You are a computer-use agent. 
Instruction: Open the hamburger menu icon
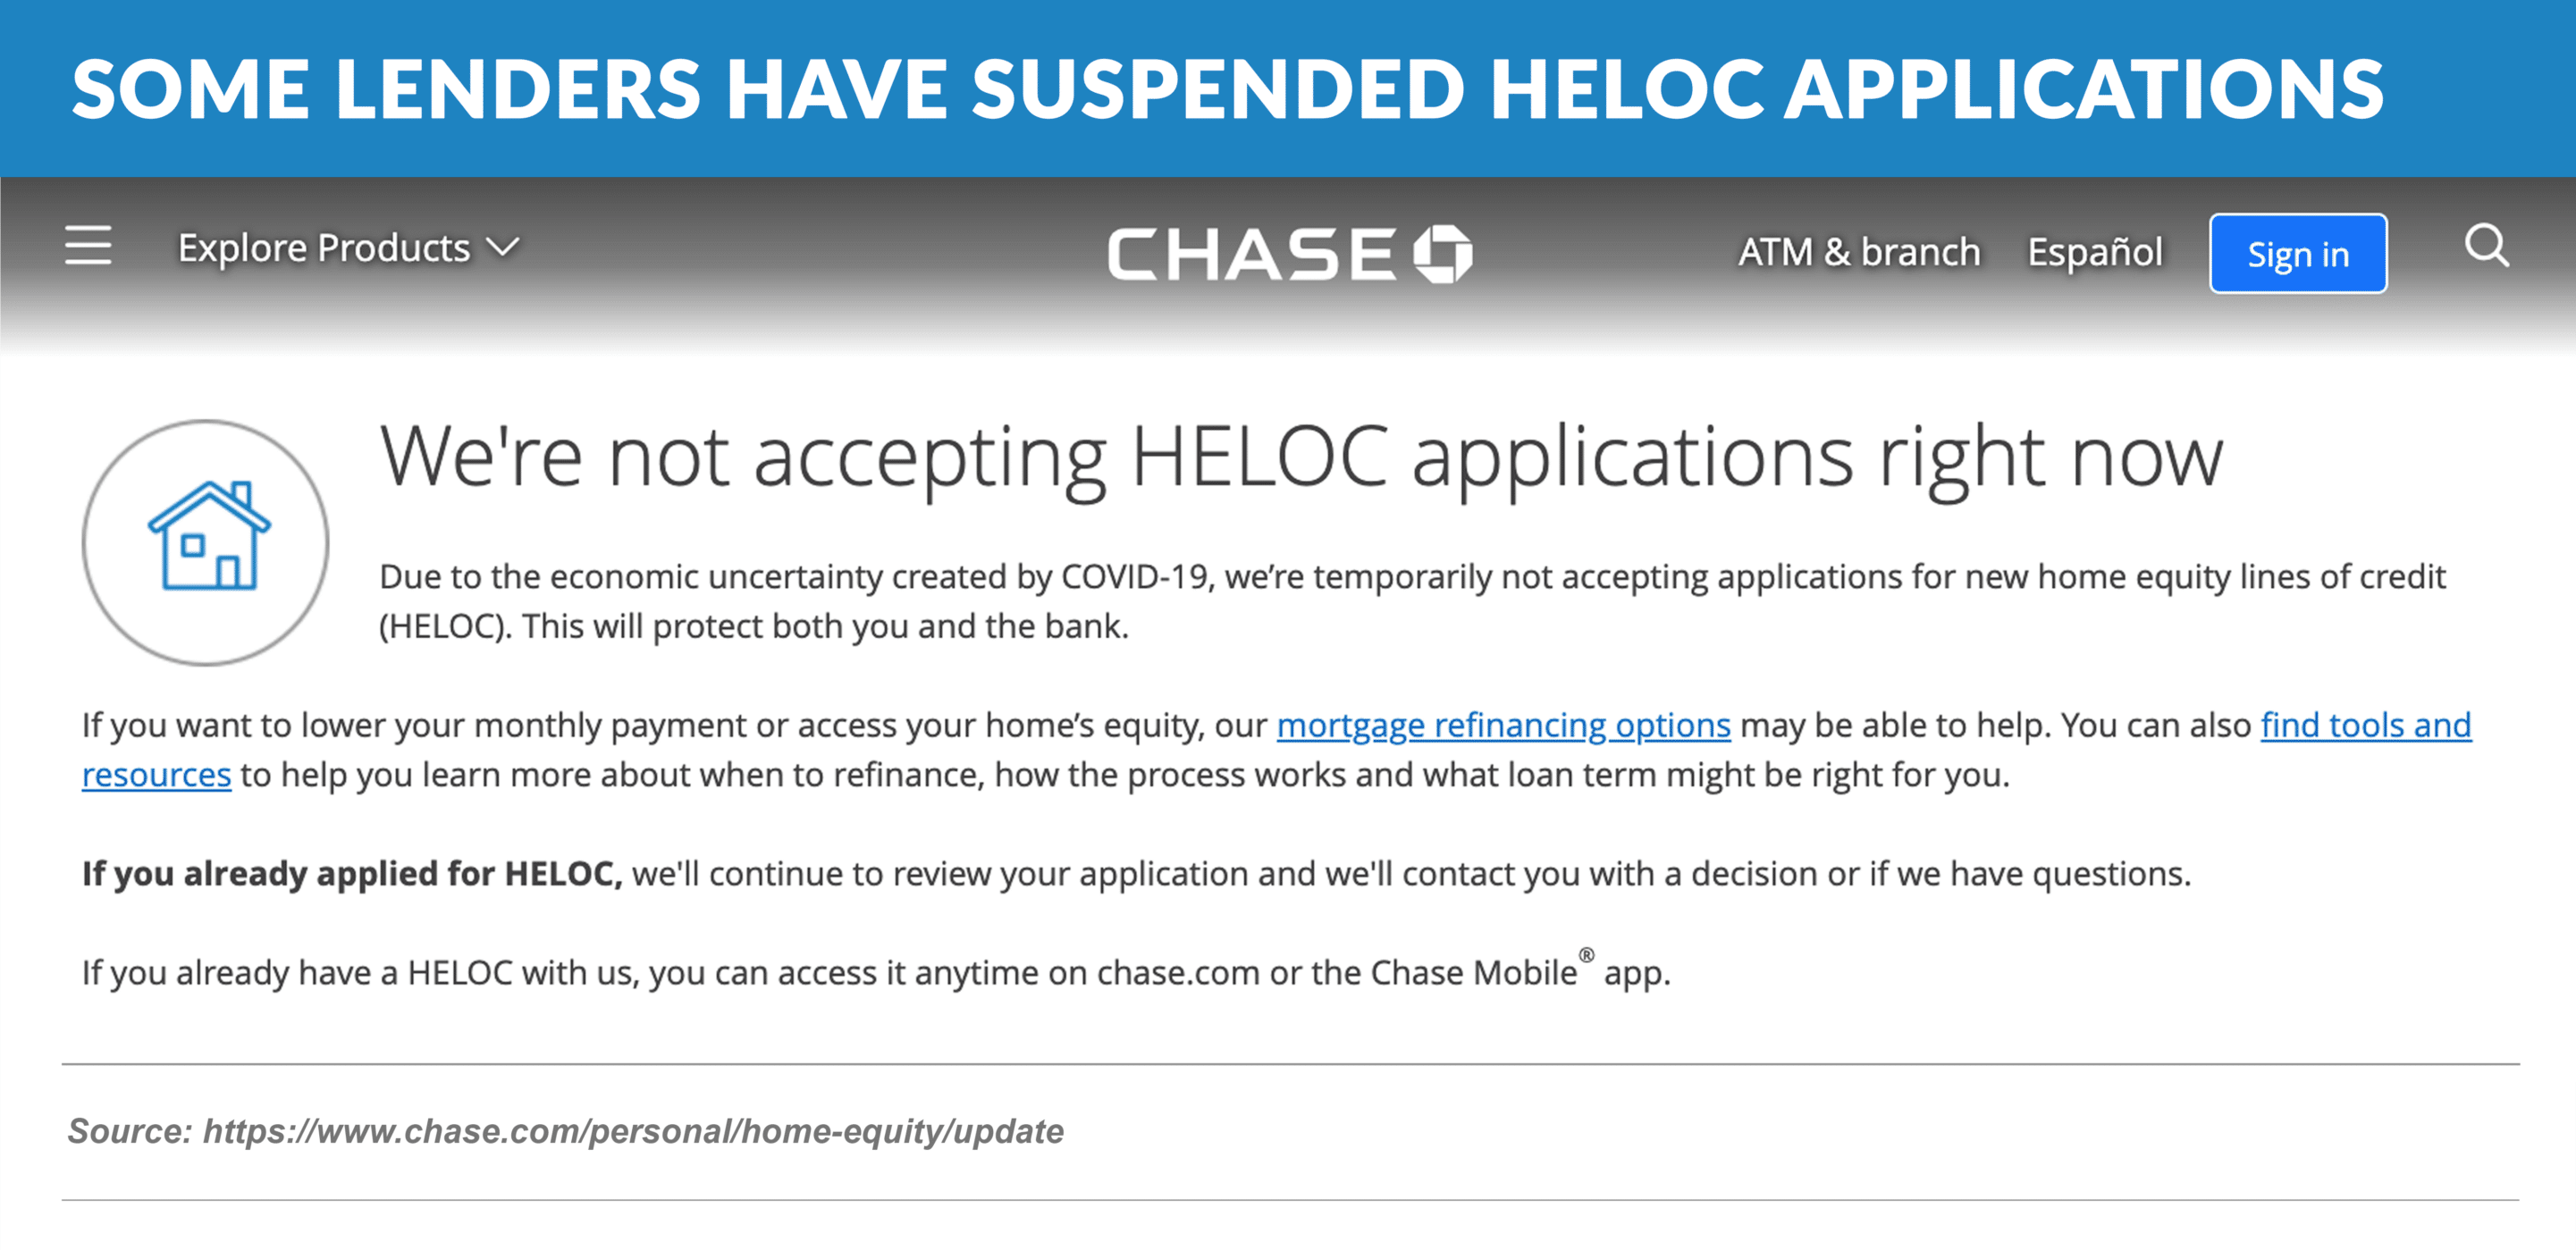coord(88,246)
